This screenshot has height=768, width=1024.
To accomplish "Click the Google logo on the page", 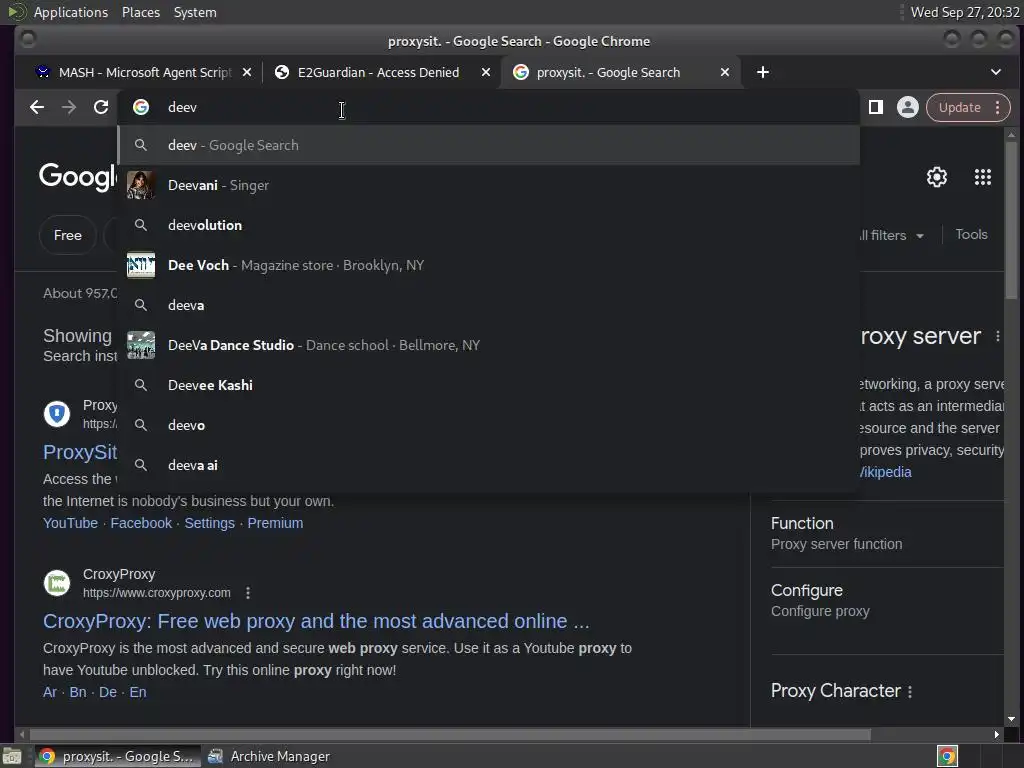I will coord(78,176).
